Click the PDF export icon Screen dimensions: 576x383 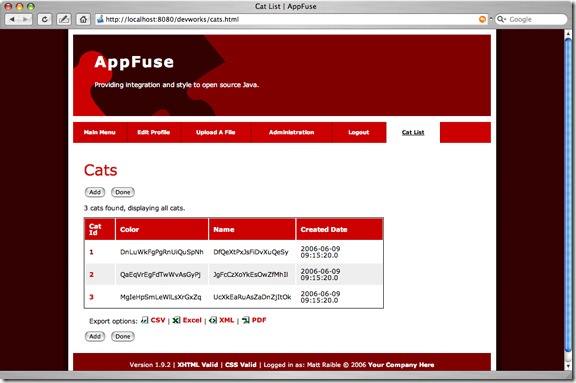246,320
